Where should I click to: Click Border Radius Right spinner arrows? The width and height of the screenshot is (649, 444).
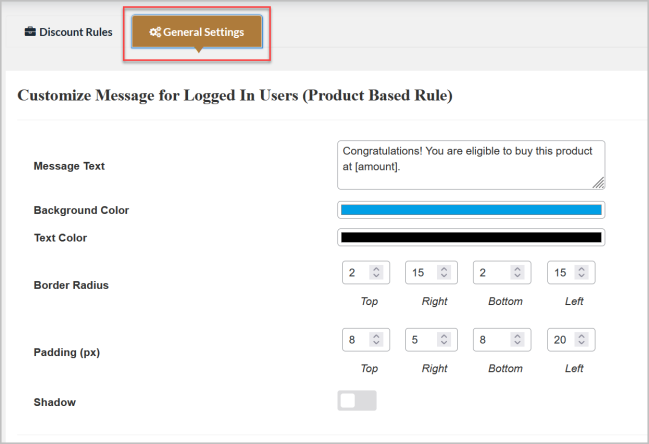click(446, 272)
